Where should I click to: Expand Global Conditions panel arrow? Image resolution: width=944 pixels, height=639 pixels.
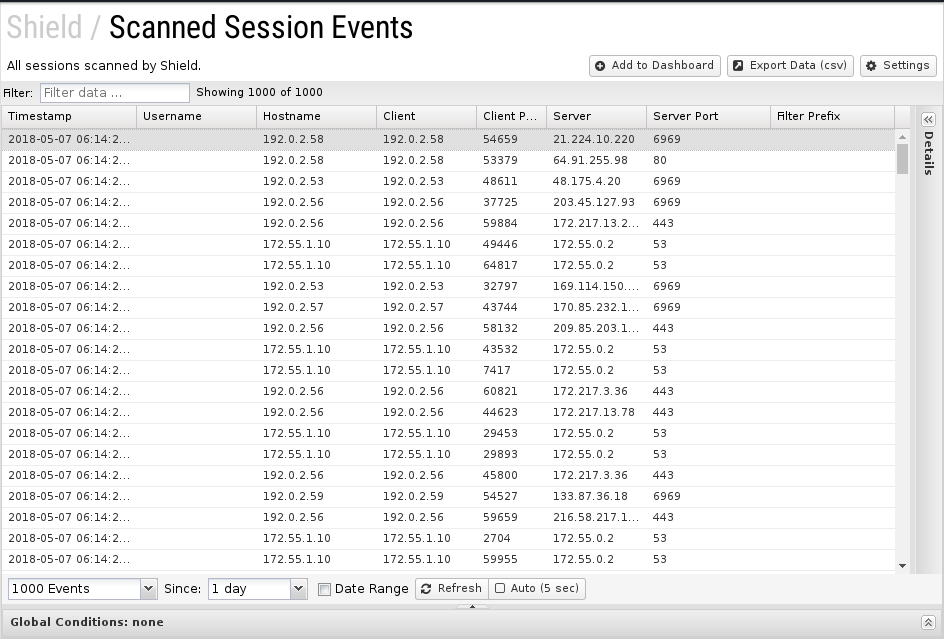point(928,622)
